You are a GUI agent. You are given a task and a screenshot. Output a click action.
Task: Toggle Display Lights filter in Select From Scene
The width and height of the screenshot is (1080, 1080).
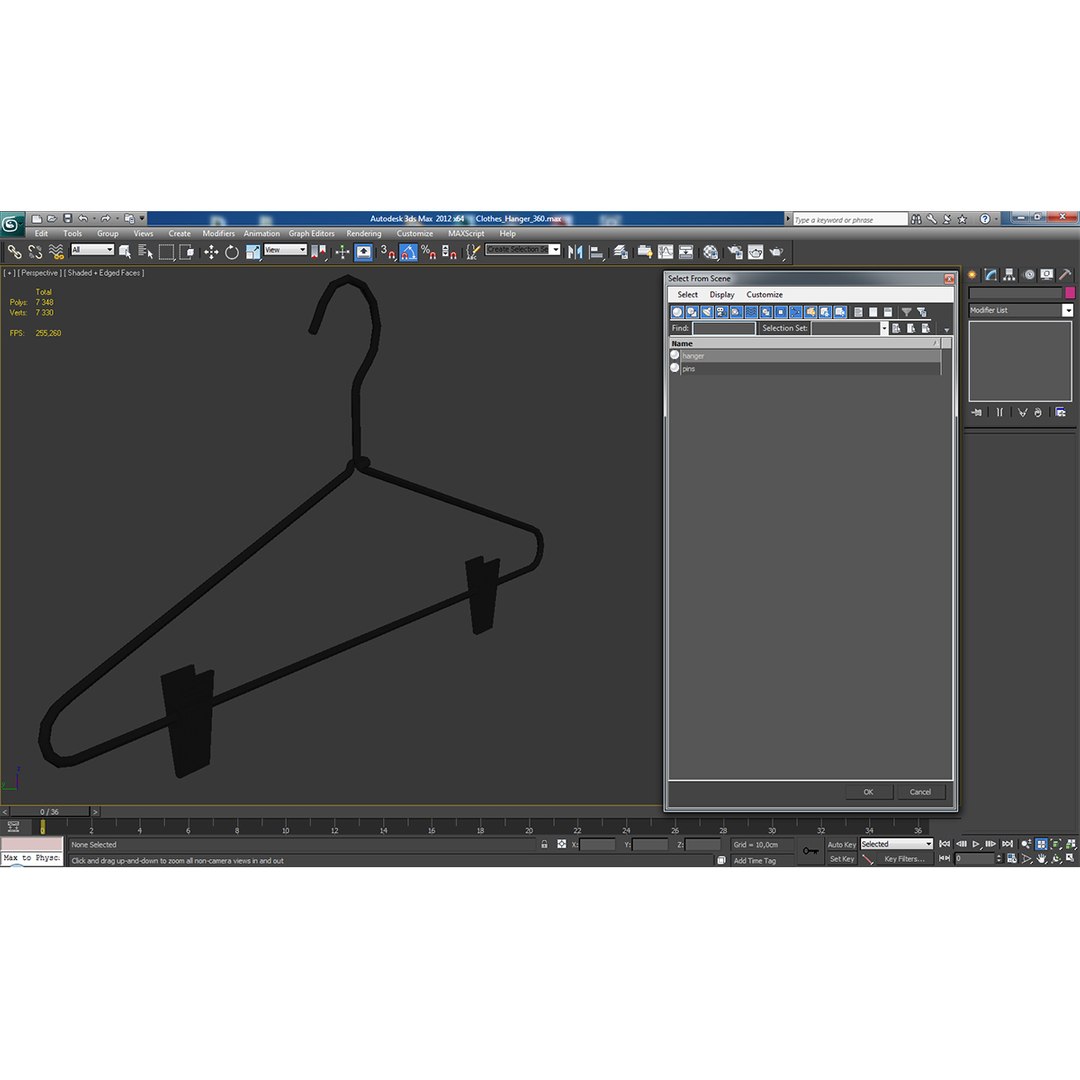click(x=707, y=312)
